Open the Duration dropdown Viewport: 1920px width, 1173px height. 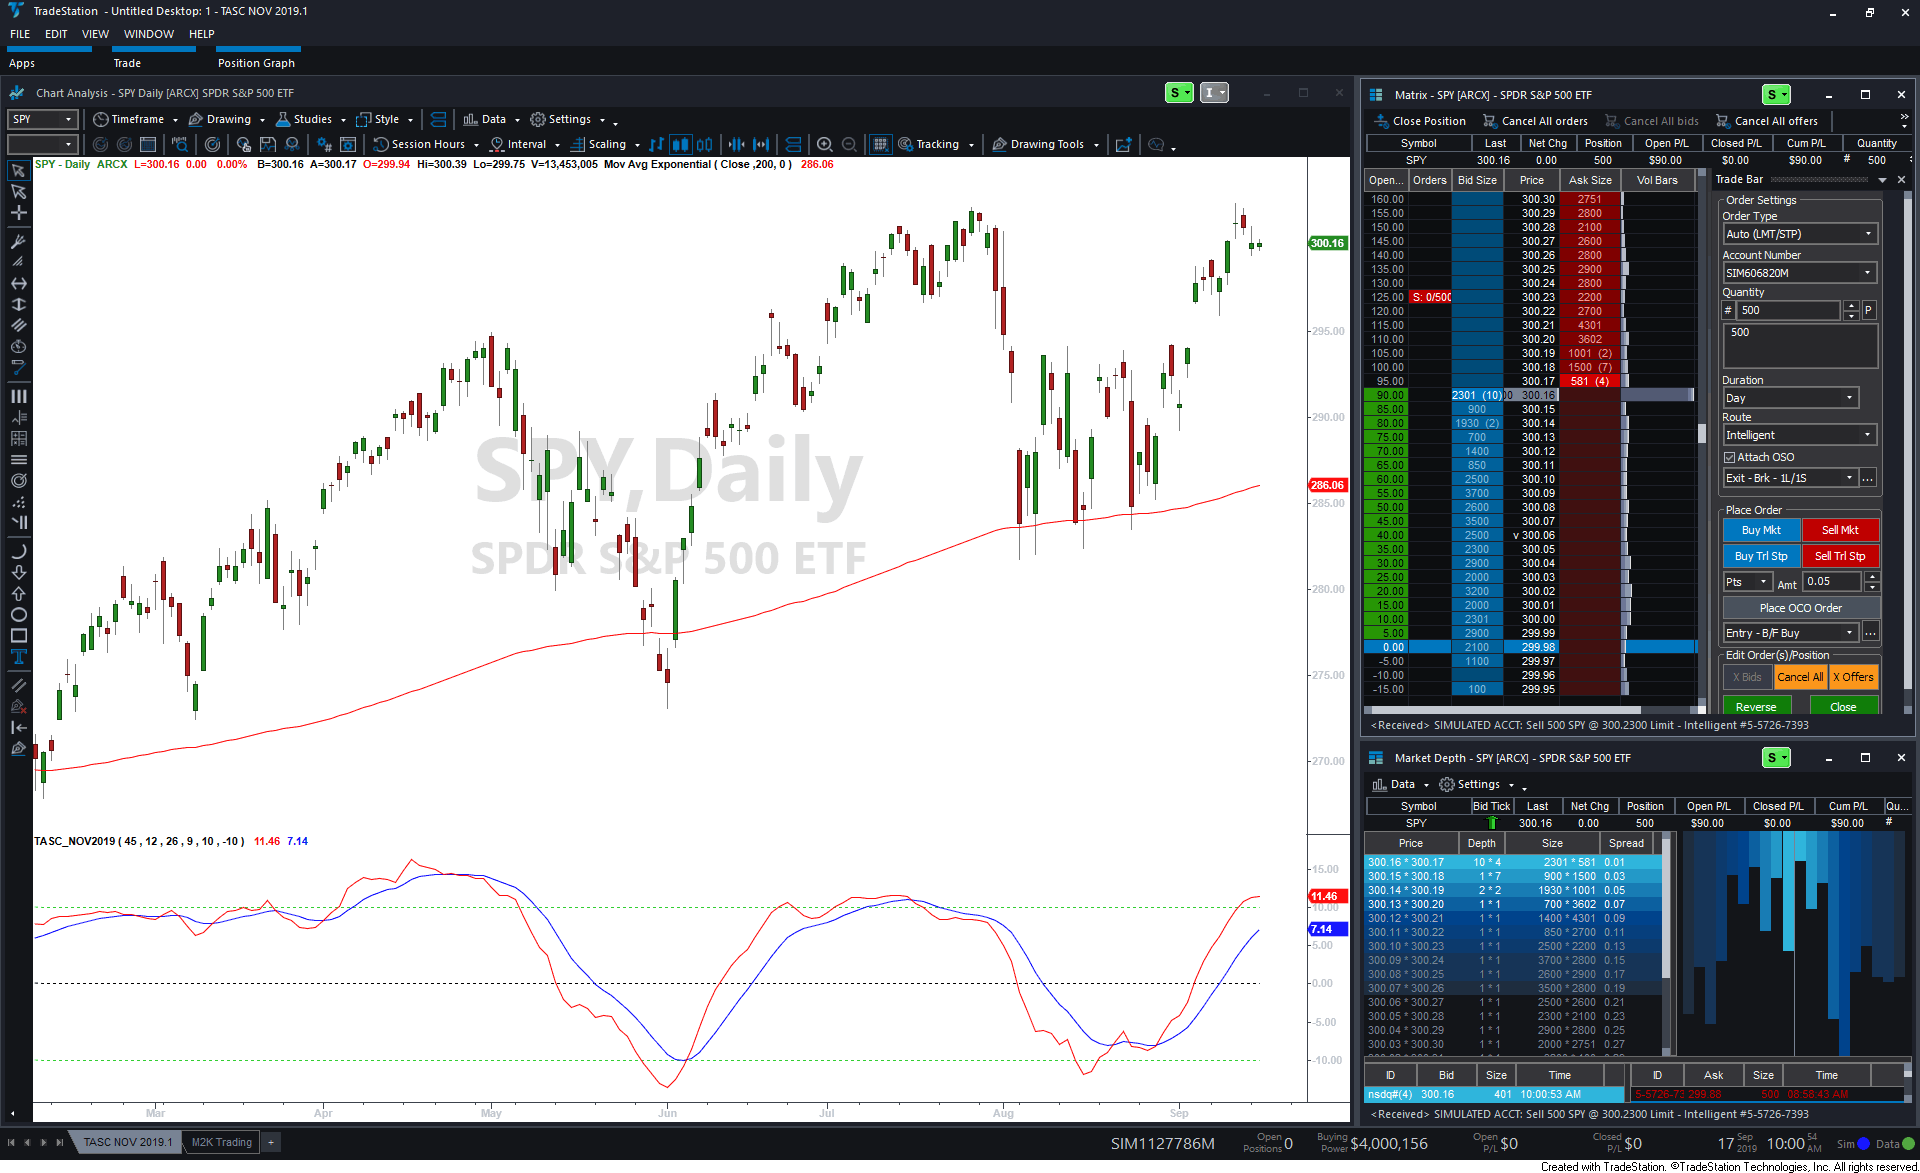(x=1790, y=398)
